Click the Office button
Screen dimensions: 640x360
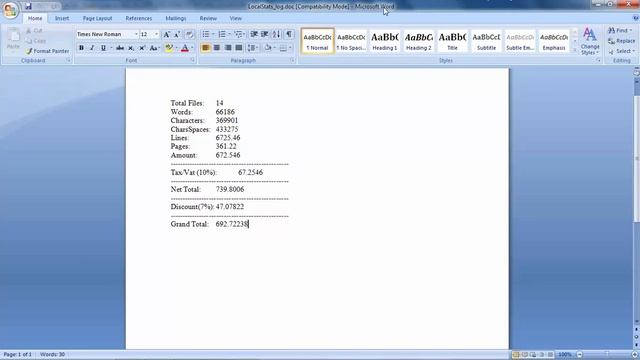point(10,9)
